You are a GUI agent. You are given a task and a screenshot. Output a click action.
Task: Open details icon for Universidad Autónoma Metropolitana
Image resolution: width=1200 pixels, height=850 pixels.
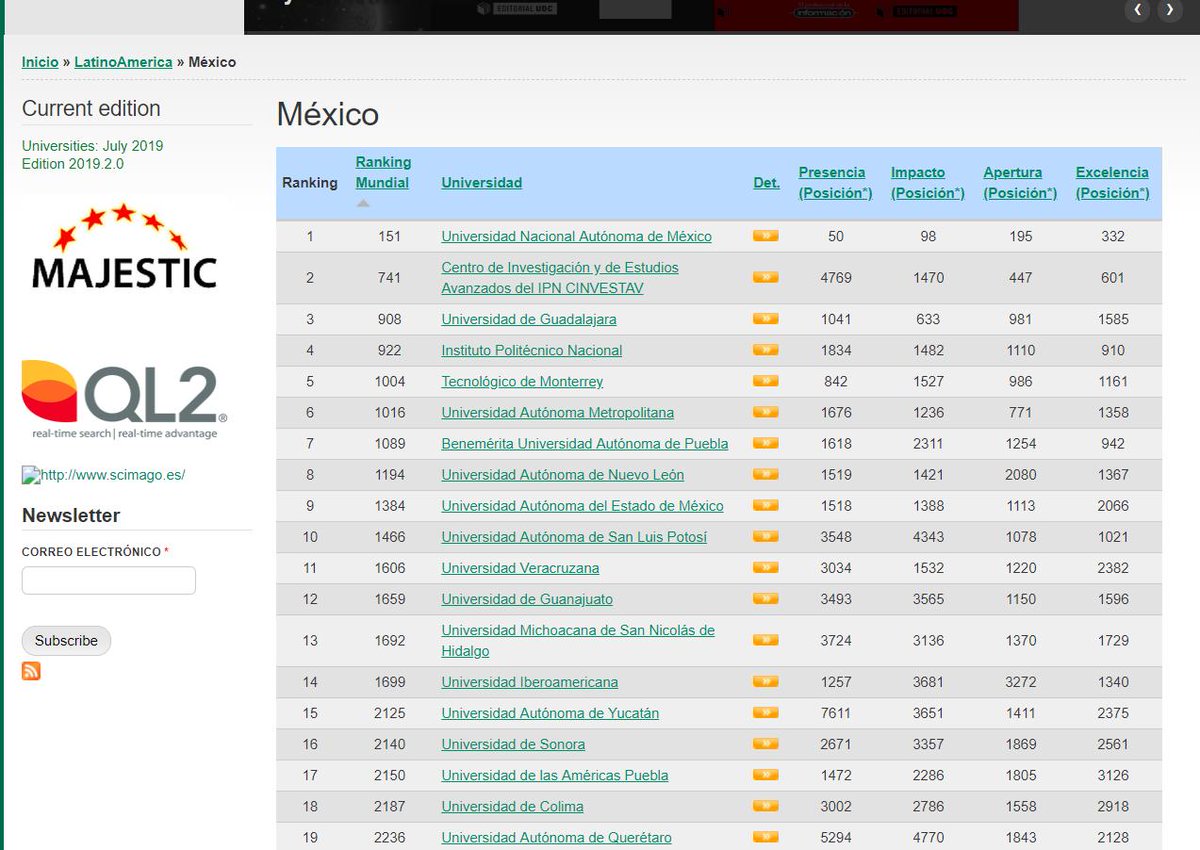[766, 412]
